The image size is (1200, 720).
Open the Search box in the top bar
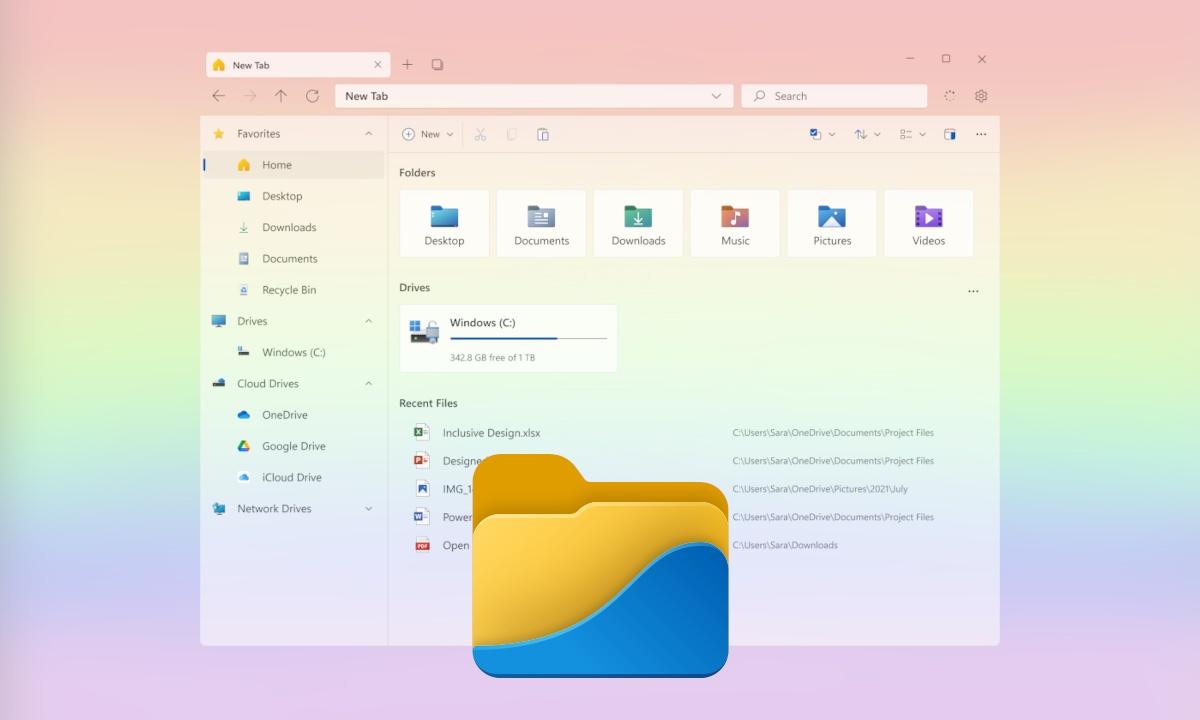click(x=833, y=95)
